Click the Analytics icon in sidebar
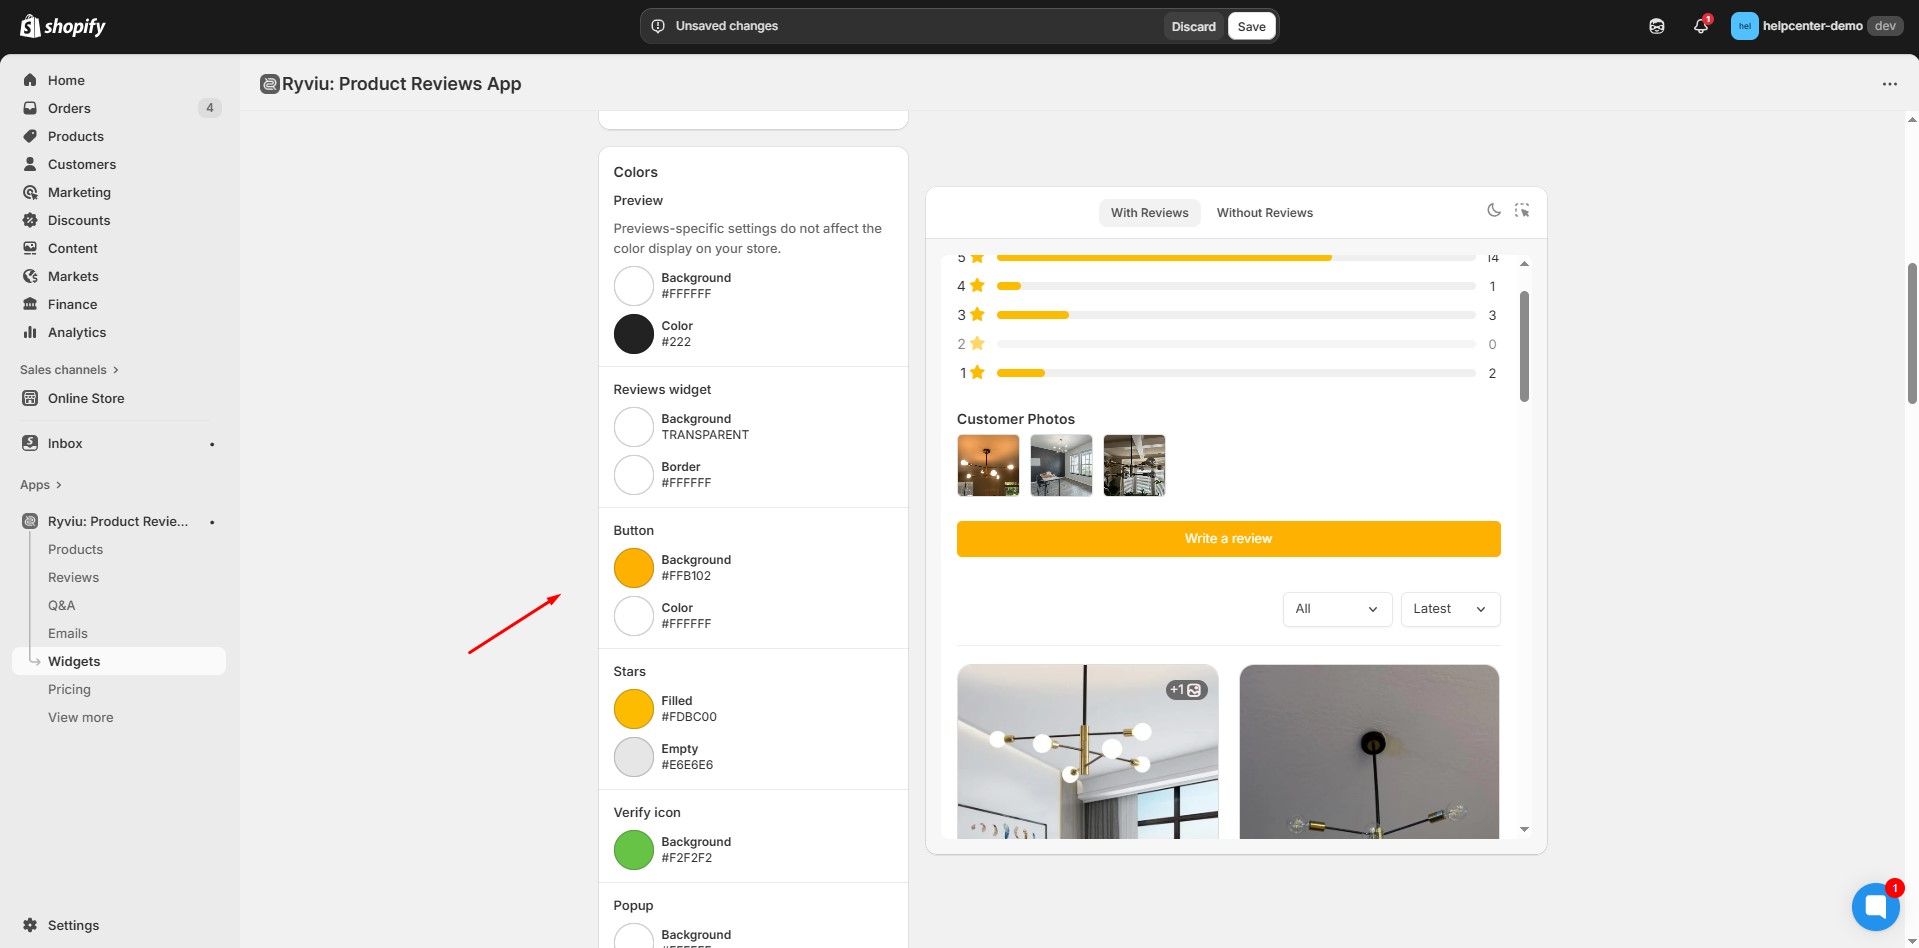The image size is (1919, 948). click(x=30, y=332)
